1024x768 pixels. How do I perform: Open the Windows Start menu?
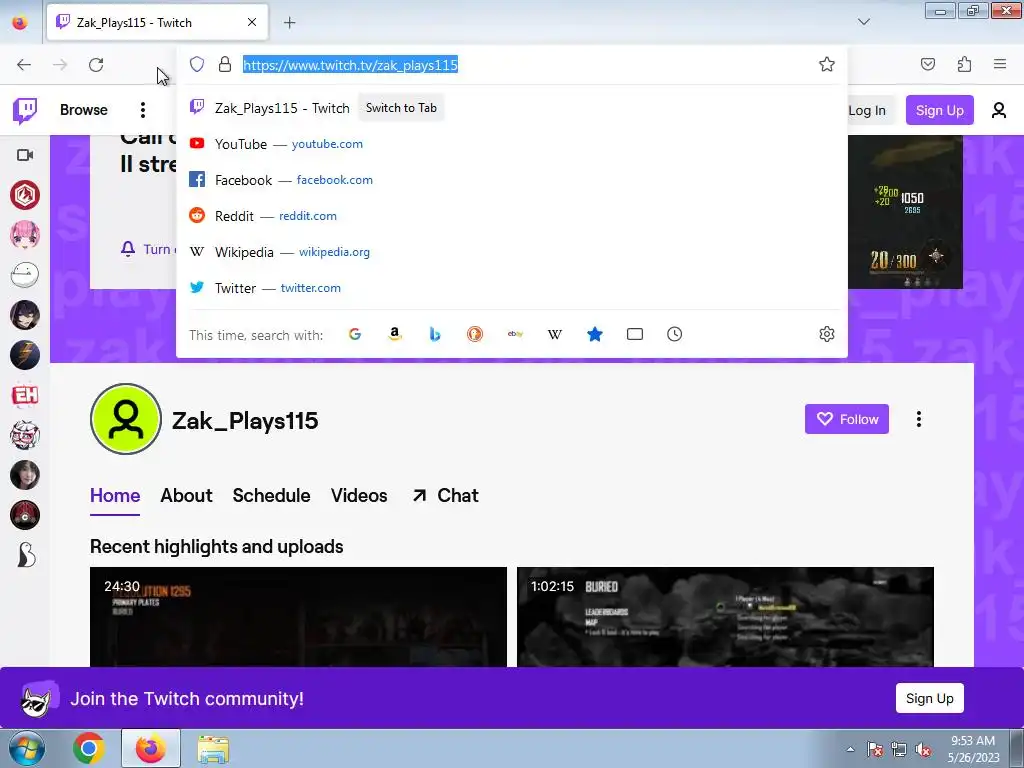pos(27,748)
